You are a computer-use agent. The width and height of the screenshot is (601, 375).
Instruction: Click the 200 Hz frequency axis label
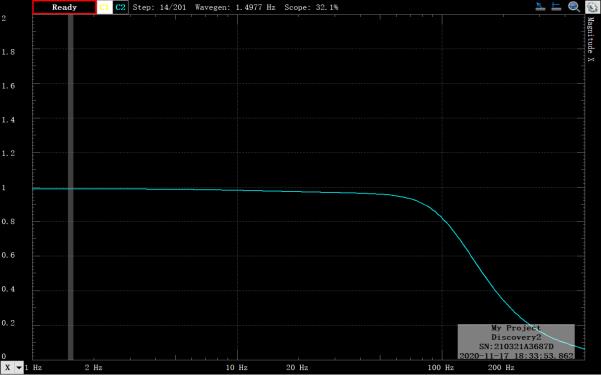(501, 367)
